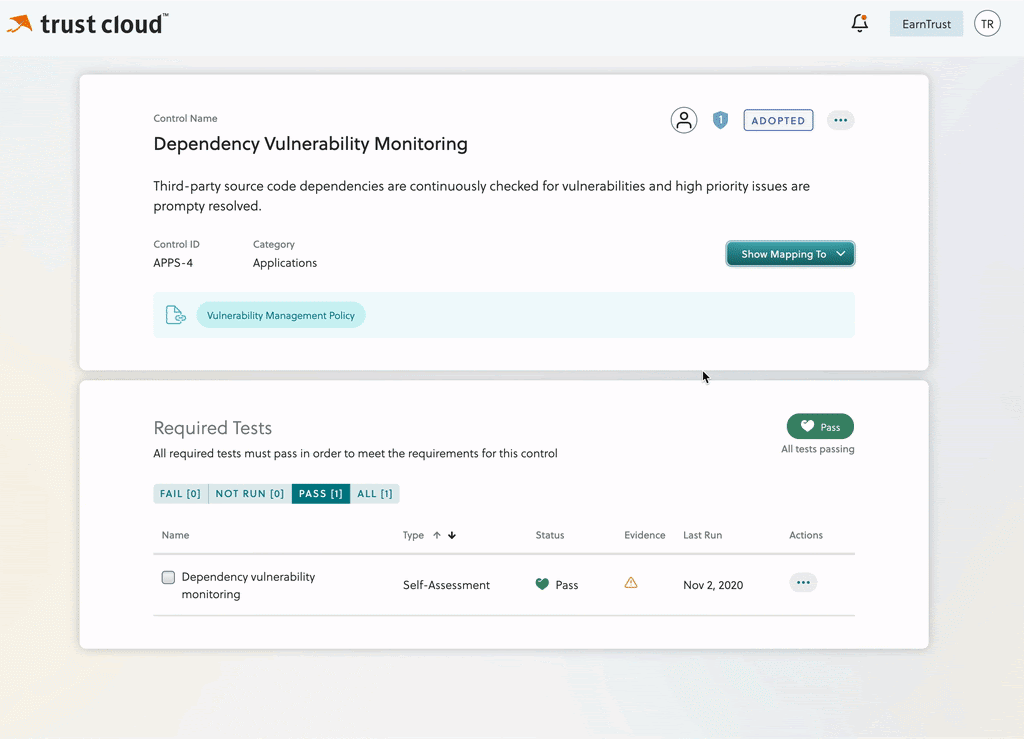The image size is (1024, 739).
Task: Click the EarnTrust button
Action: [x=926, y=24]
